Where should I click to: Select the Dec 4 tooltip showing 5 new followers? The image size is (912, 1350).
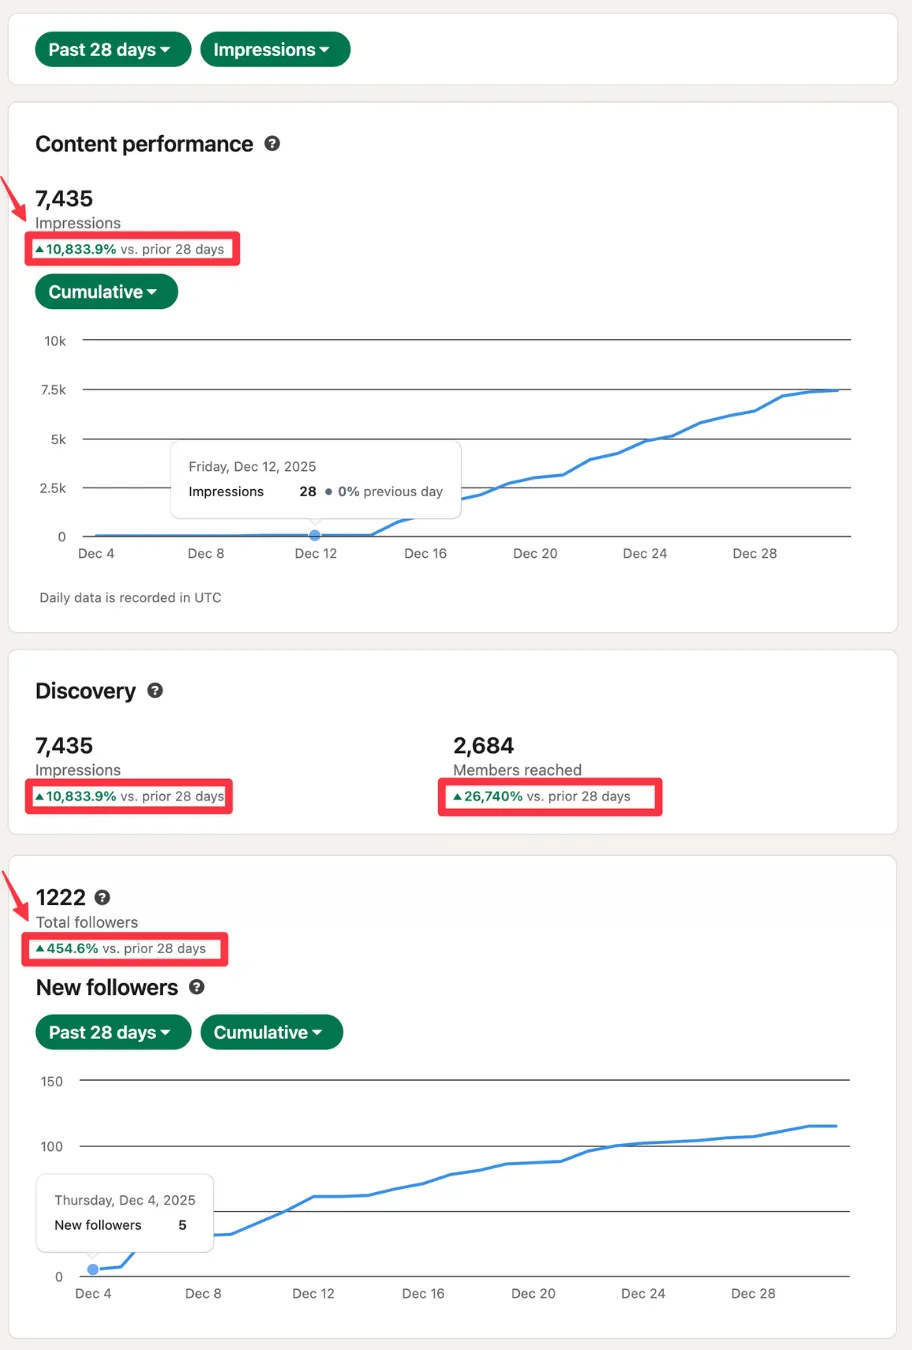tap(124, 1212)
